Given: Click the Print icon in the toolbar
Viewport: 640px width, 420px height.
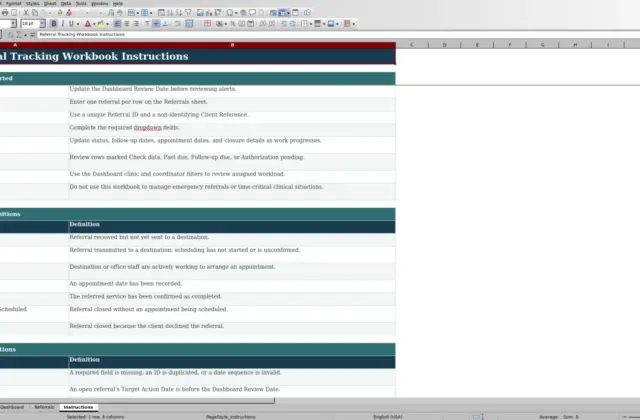Looking at the screenshot, I should (x=5, y=13).
